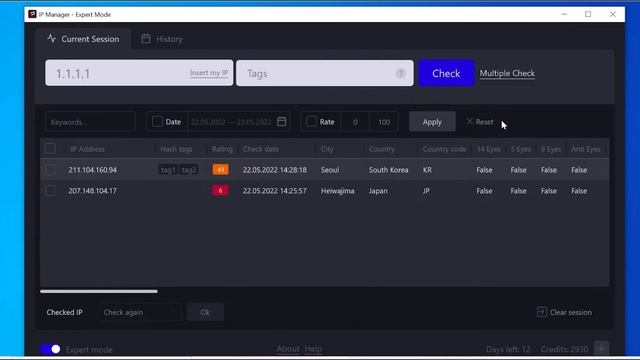Maximize the IP Manager window

588,14
